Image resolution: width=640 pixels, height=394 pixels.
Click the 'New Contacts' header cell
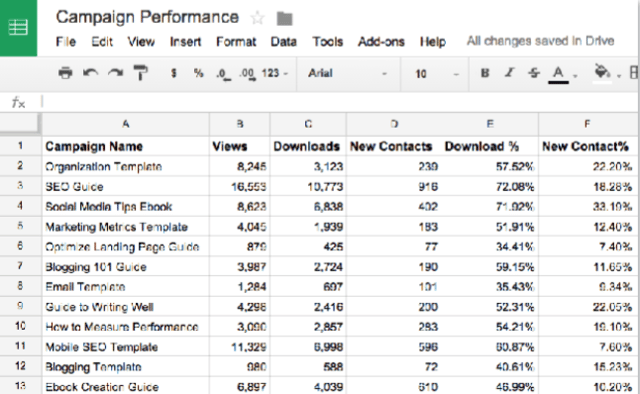pyautogui.click(x=394, y=146)
